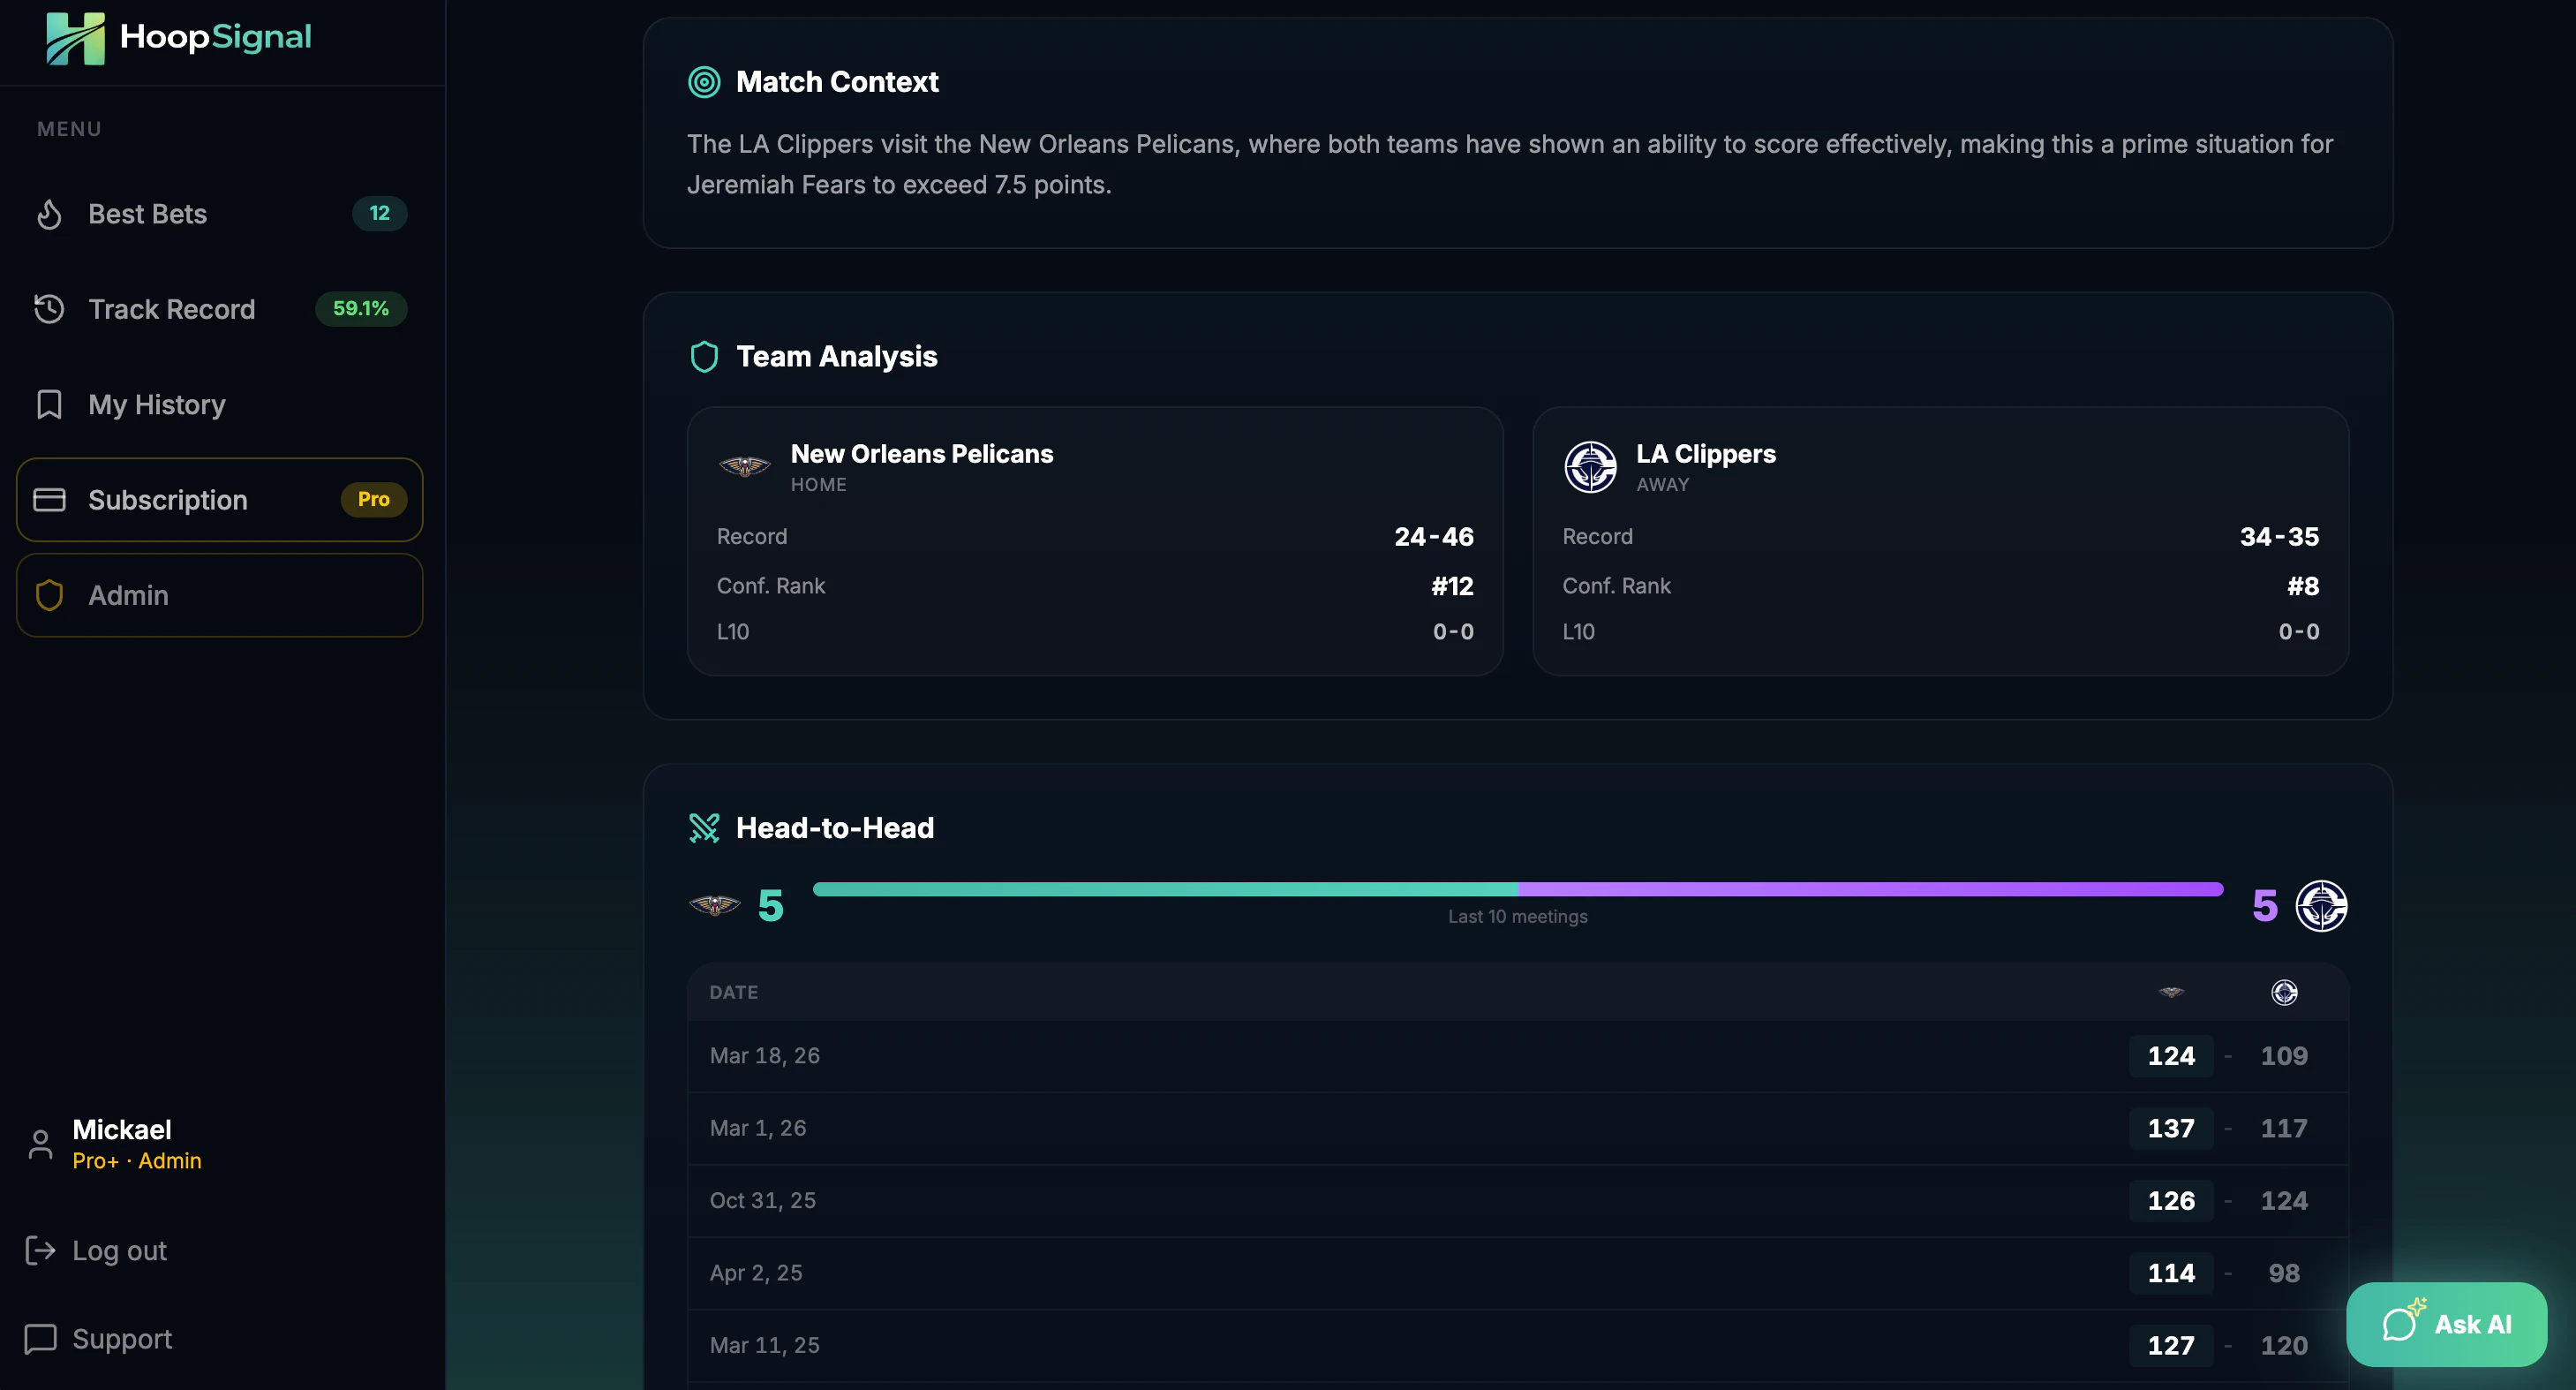Click the Pro subscription badge
This screenshot has height=1390, width=2576.
(373, 499)
